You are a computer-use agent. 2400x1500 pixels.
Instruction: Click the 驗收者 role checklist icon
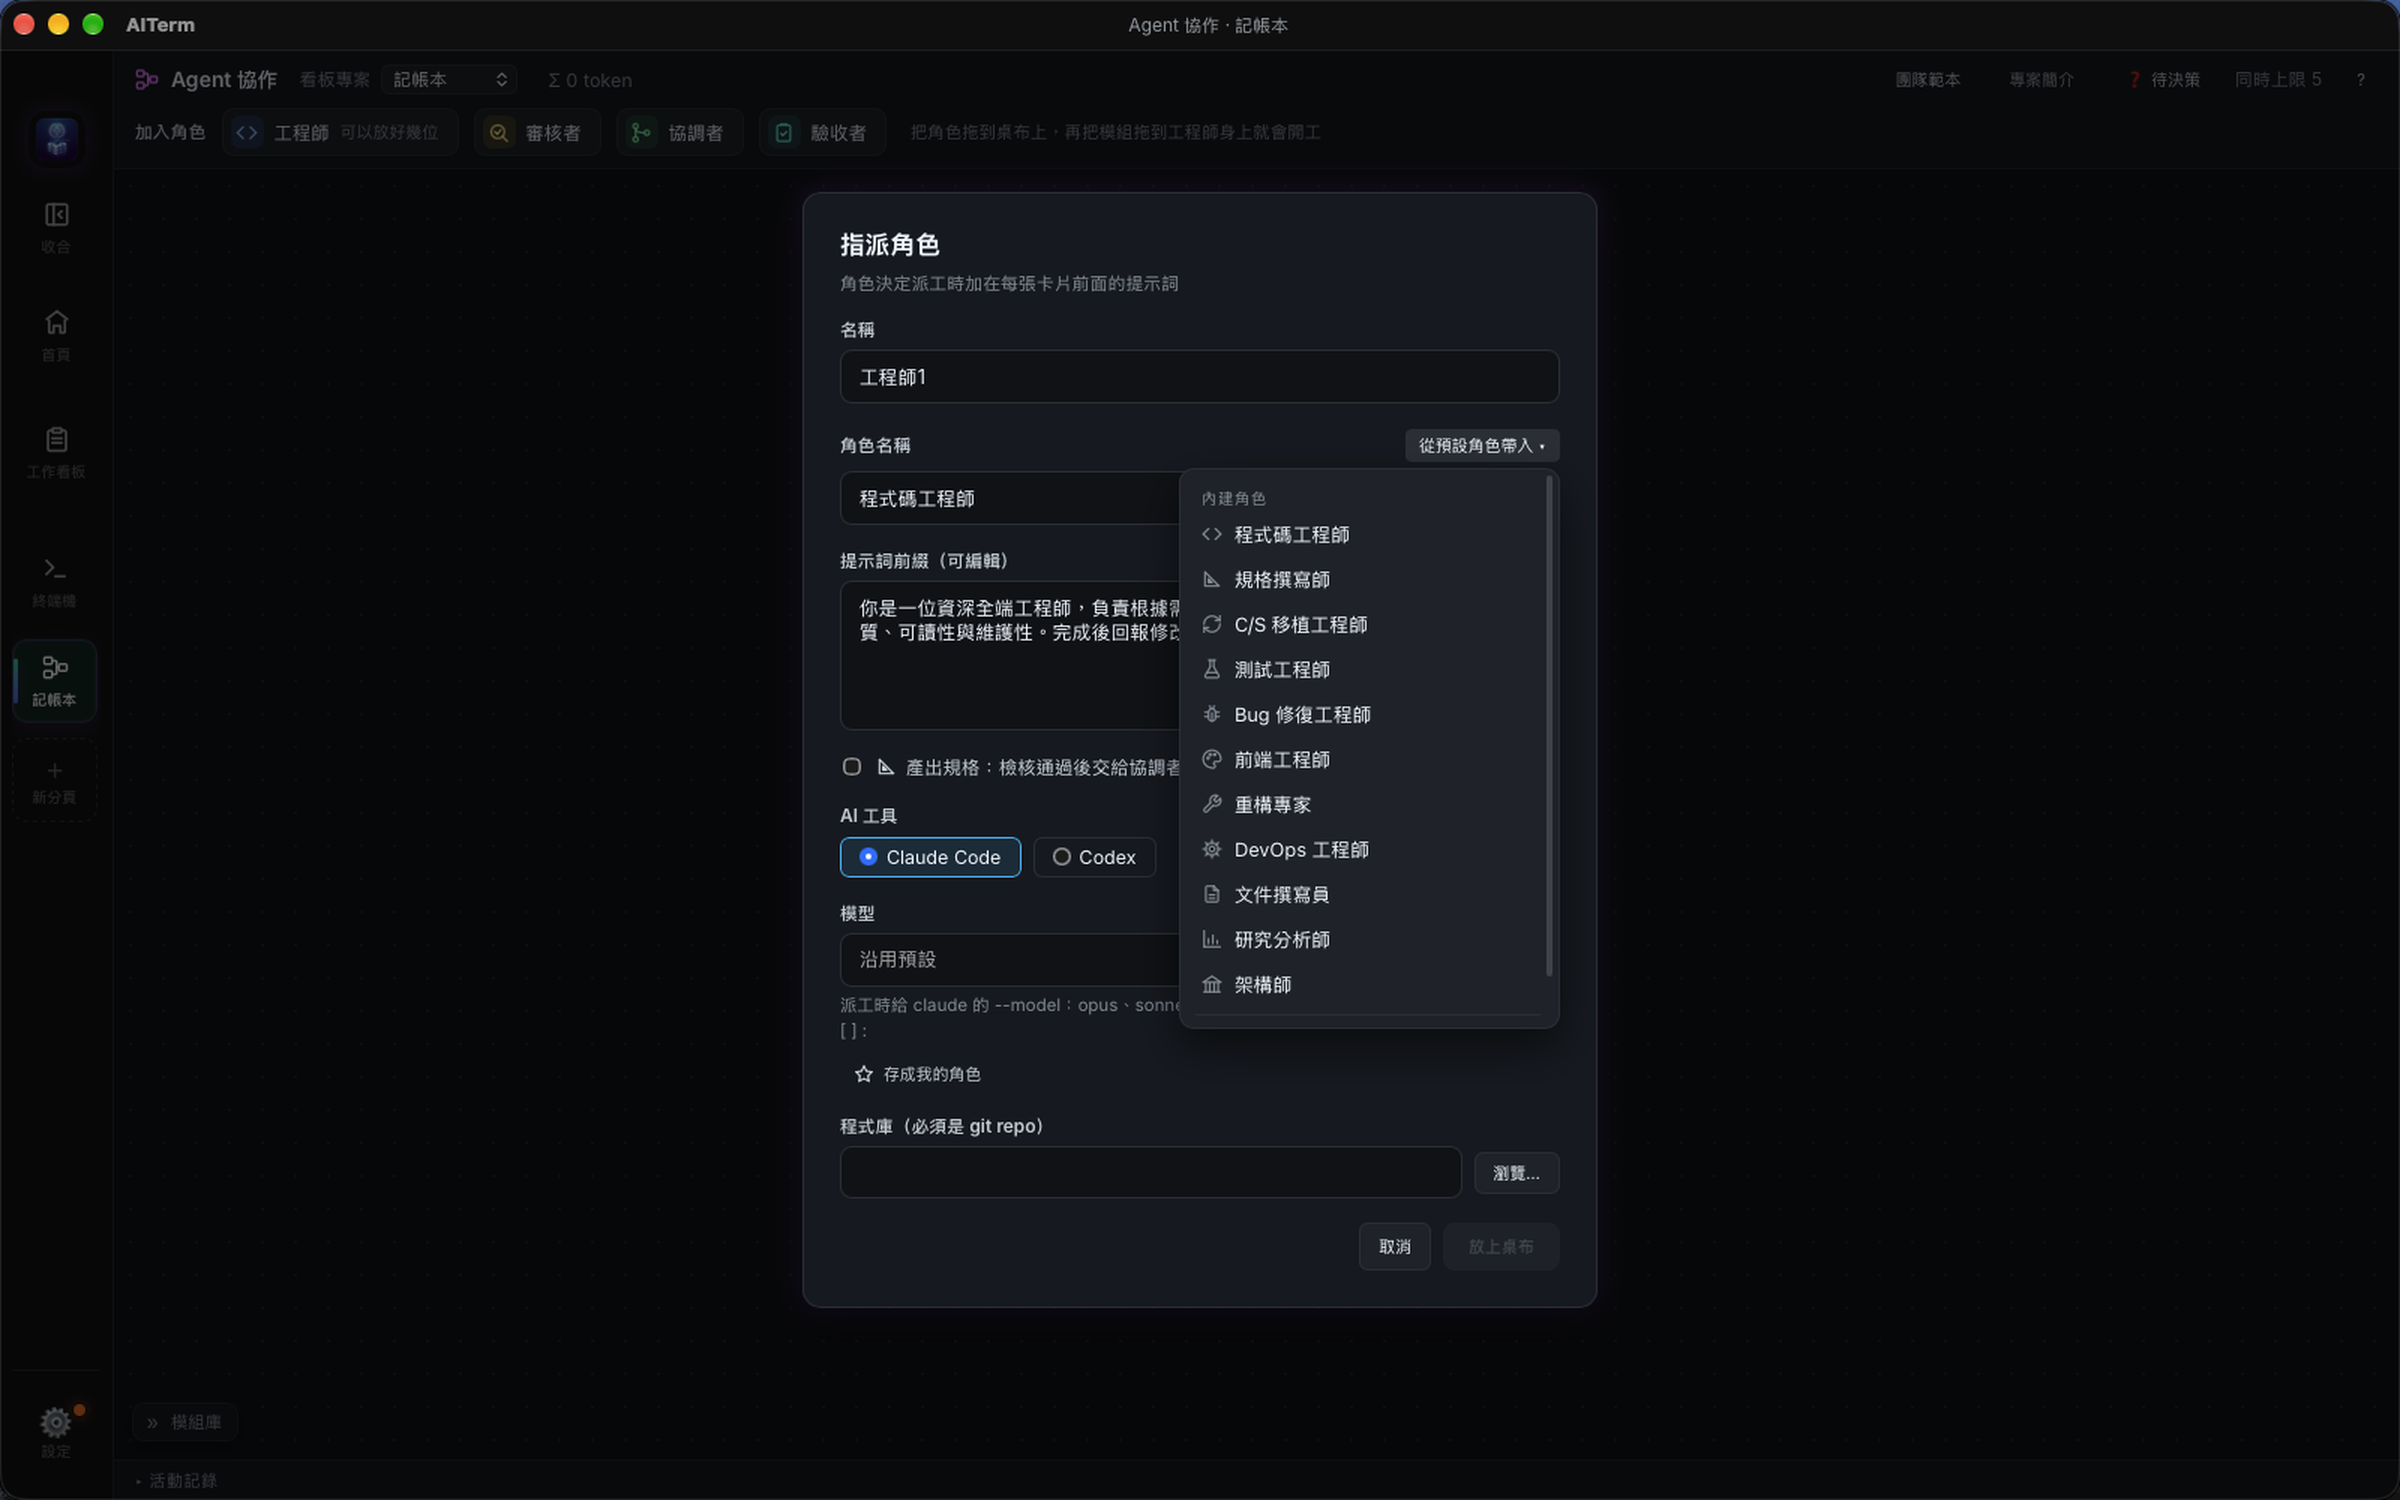tap(784, 132)
